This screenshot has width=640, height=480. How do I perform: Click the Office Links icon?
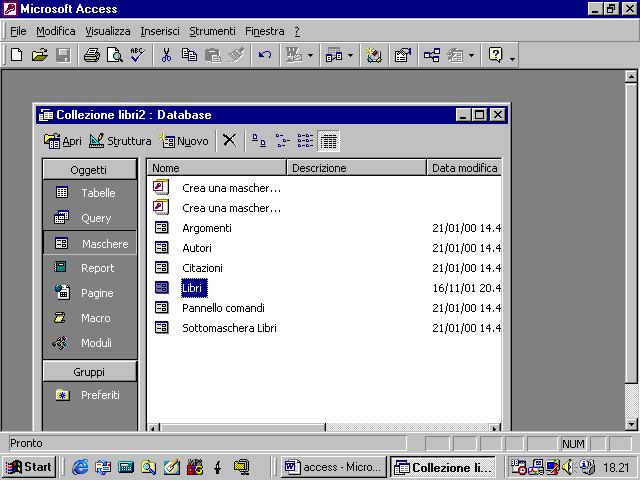tap(294, 55)
